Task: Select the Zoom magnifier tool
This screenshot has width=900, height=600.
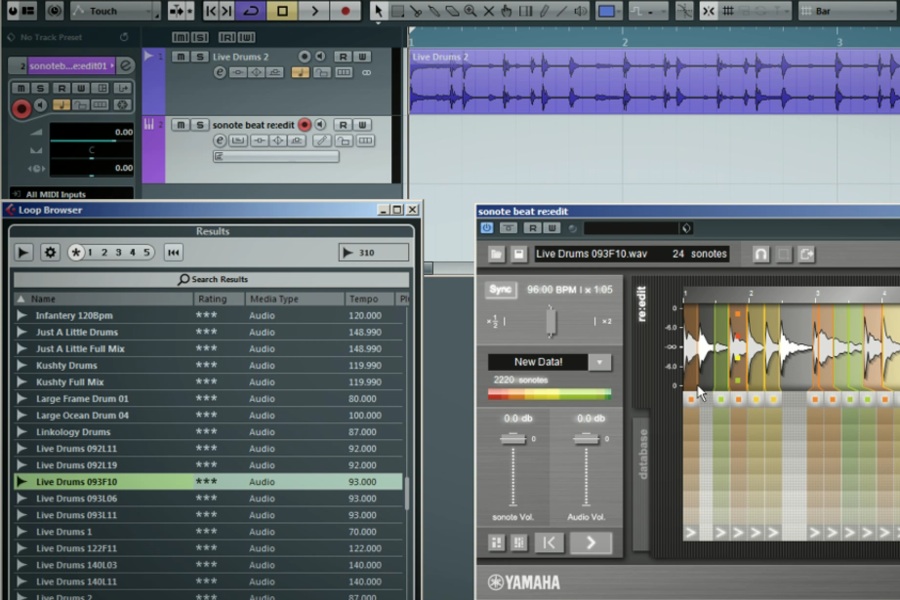Action: [x=470, y=11]
